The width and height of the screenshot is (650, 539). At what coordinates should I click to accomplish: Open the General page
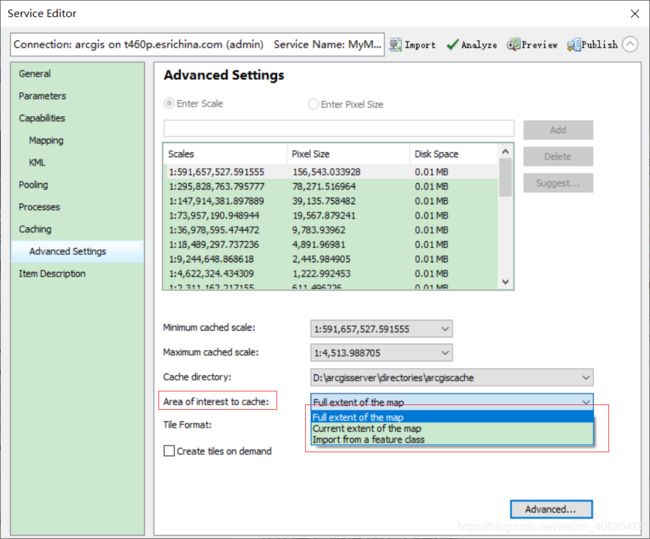[x=35, y=74]
